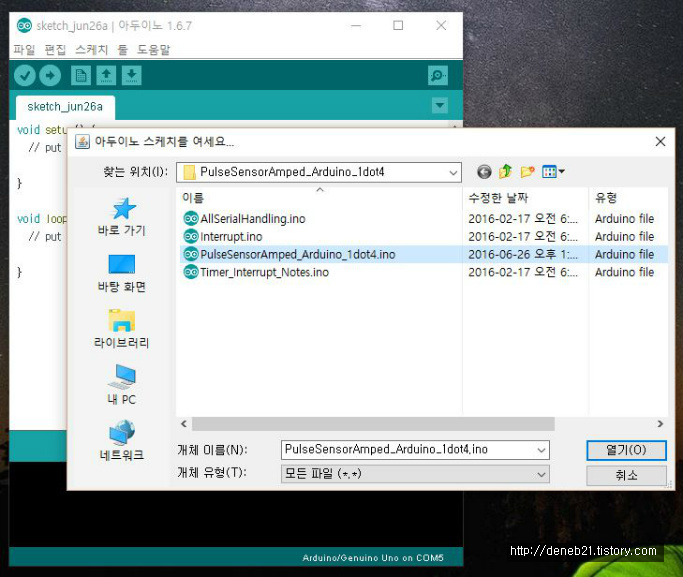
Task: Click the Open sketch up-arrow icon
Action: point(106,75)
